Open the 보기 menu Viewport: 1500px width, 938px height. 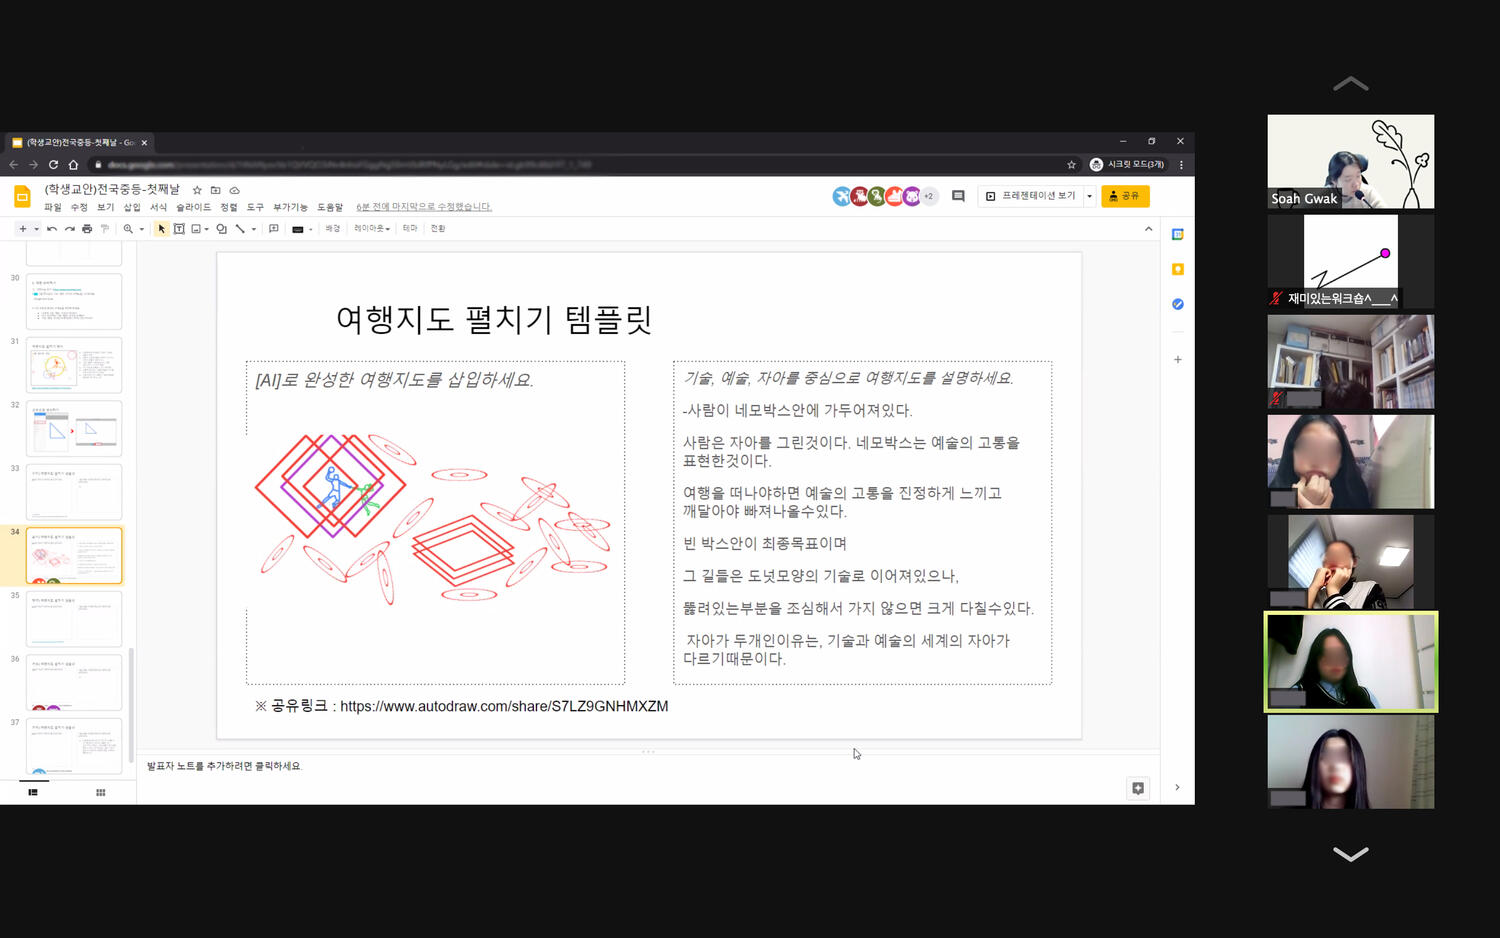pos(106,207)
